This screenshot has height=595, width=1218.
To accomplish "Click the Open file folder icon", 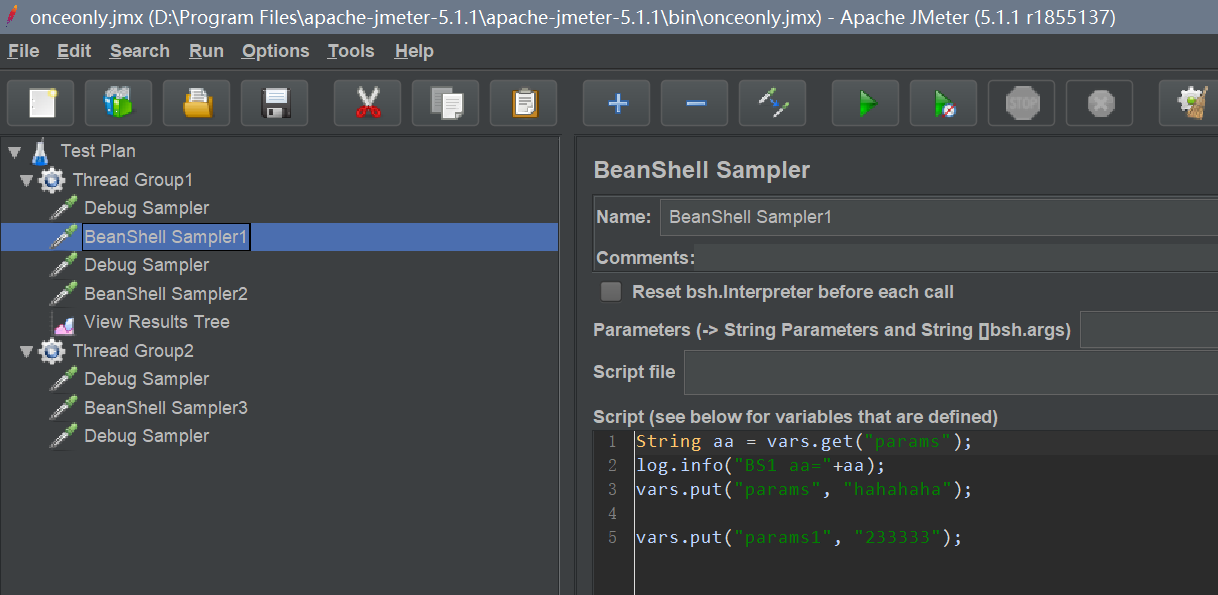I will point(197,103).
